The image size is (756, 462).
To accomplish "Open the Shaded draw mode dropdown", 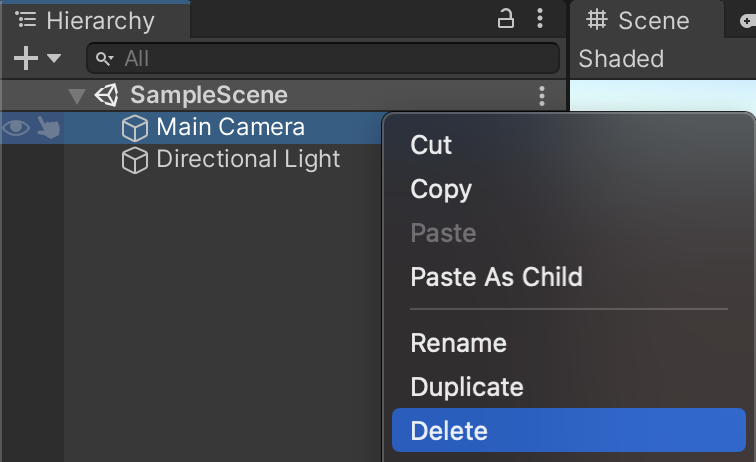I will tap(621, 59).
